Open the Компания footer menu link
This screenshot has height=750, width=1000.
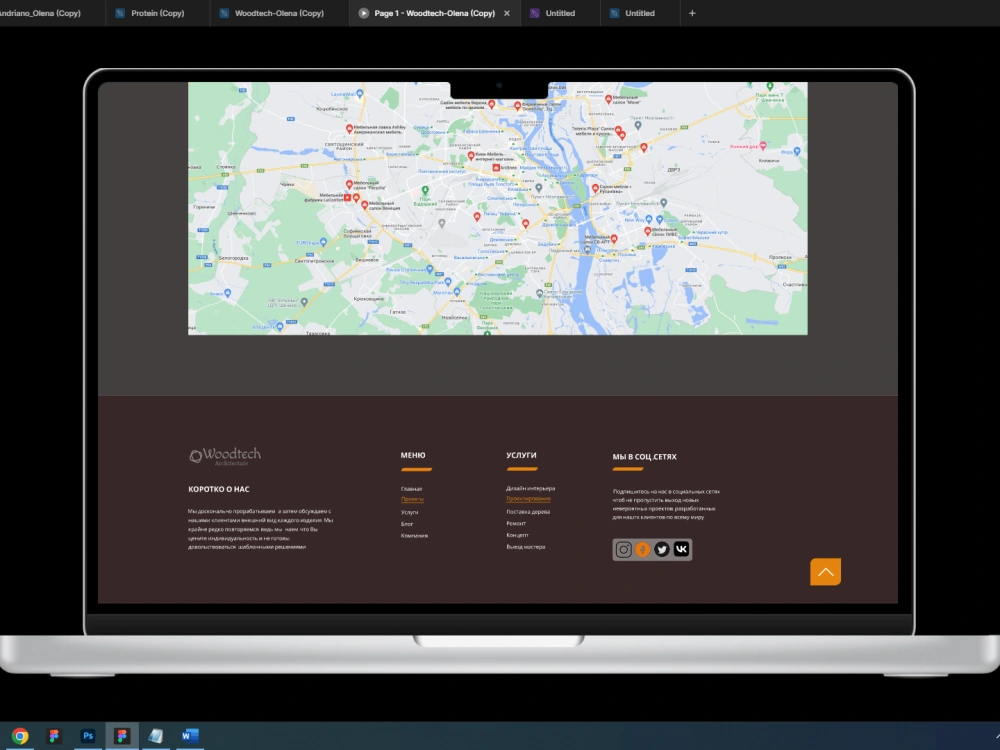[x=414, y=536]
